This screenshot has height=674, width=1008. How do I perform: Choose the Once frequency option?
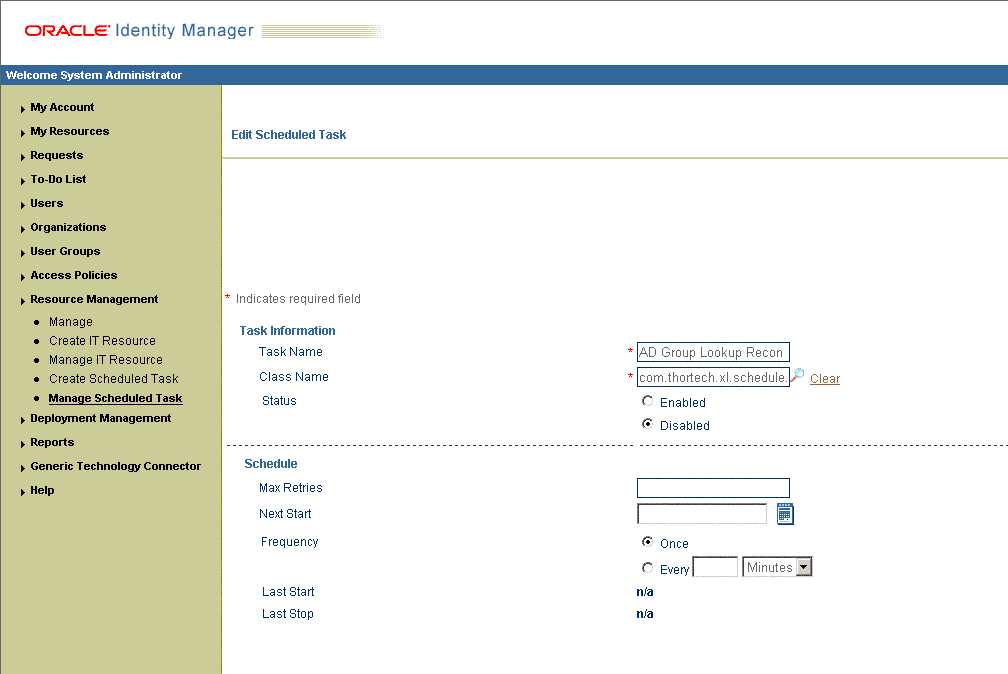647,542
